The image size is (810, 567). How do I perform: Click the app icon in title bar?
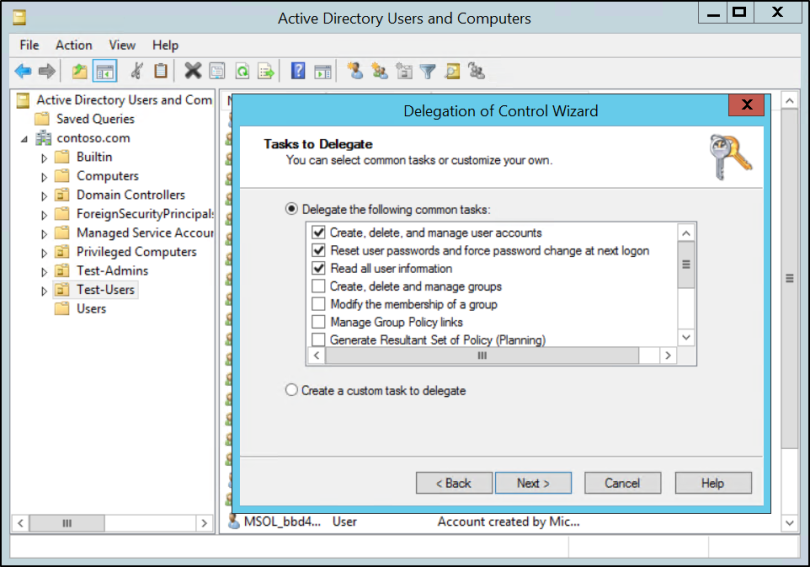20,18
